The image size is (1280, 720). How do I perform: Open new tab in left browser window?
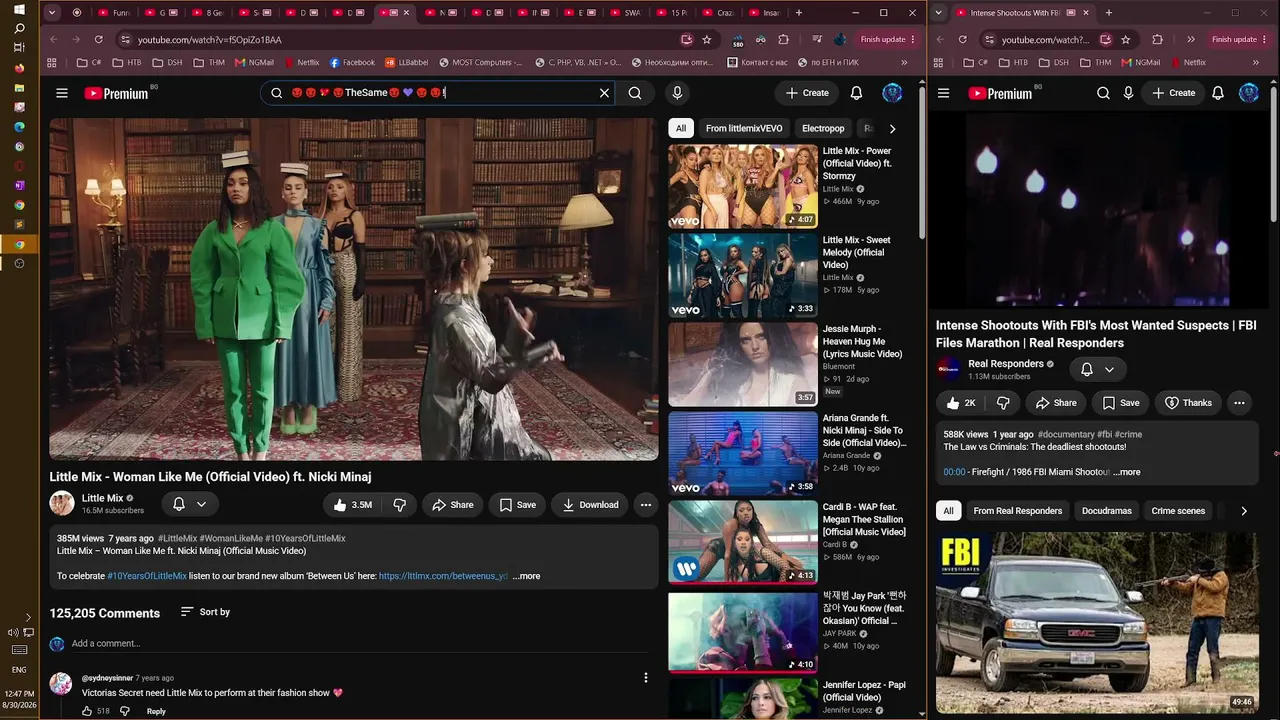(798, 13)
